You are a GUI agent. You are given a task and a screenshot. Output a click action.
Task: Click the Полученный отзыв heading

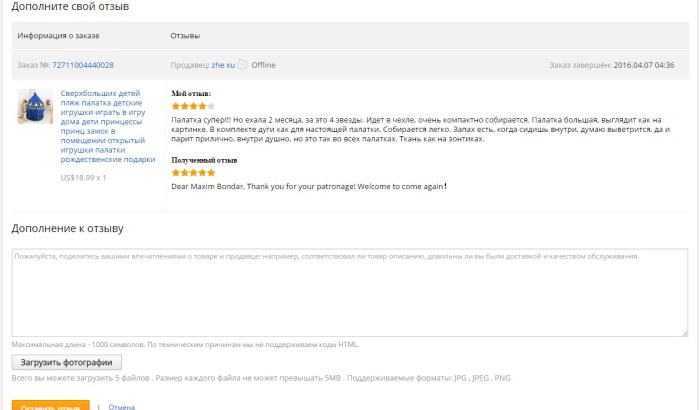point(204,160)
